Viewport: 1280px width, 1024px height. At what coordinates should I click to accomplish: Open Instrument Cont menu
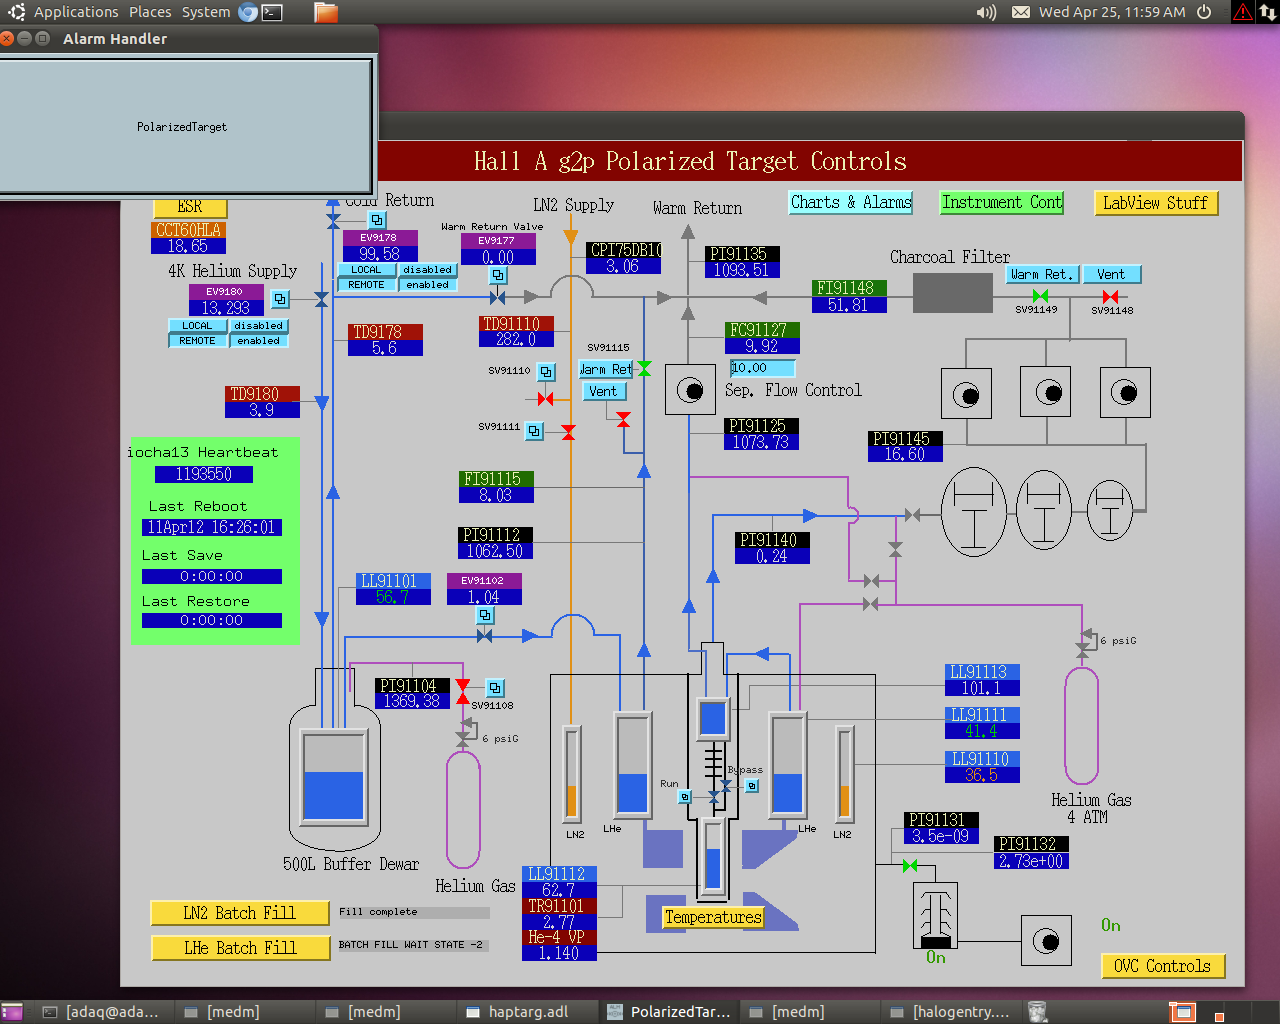pyautogui.click(x=1002, y=202)
